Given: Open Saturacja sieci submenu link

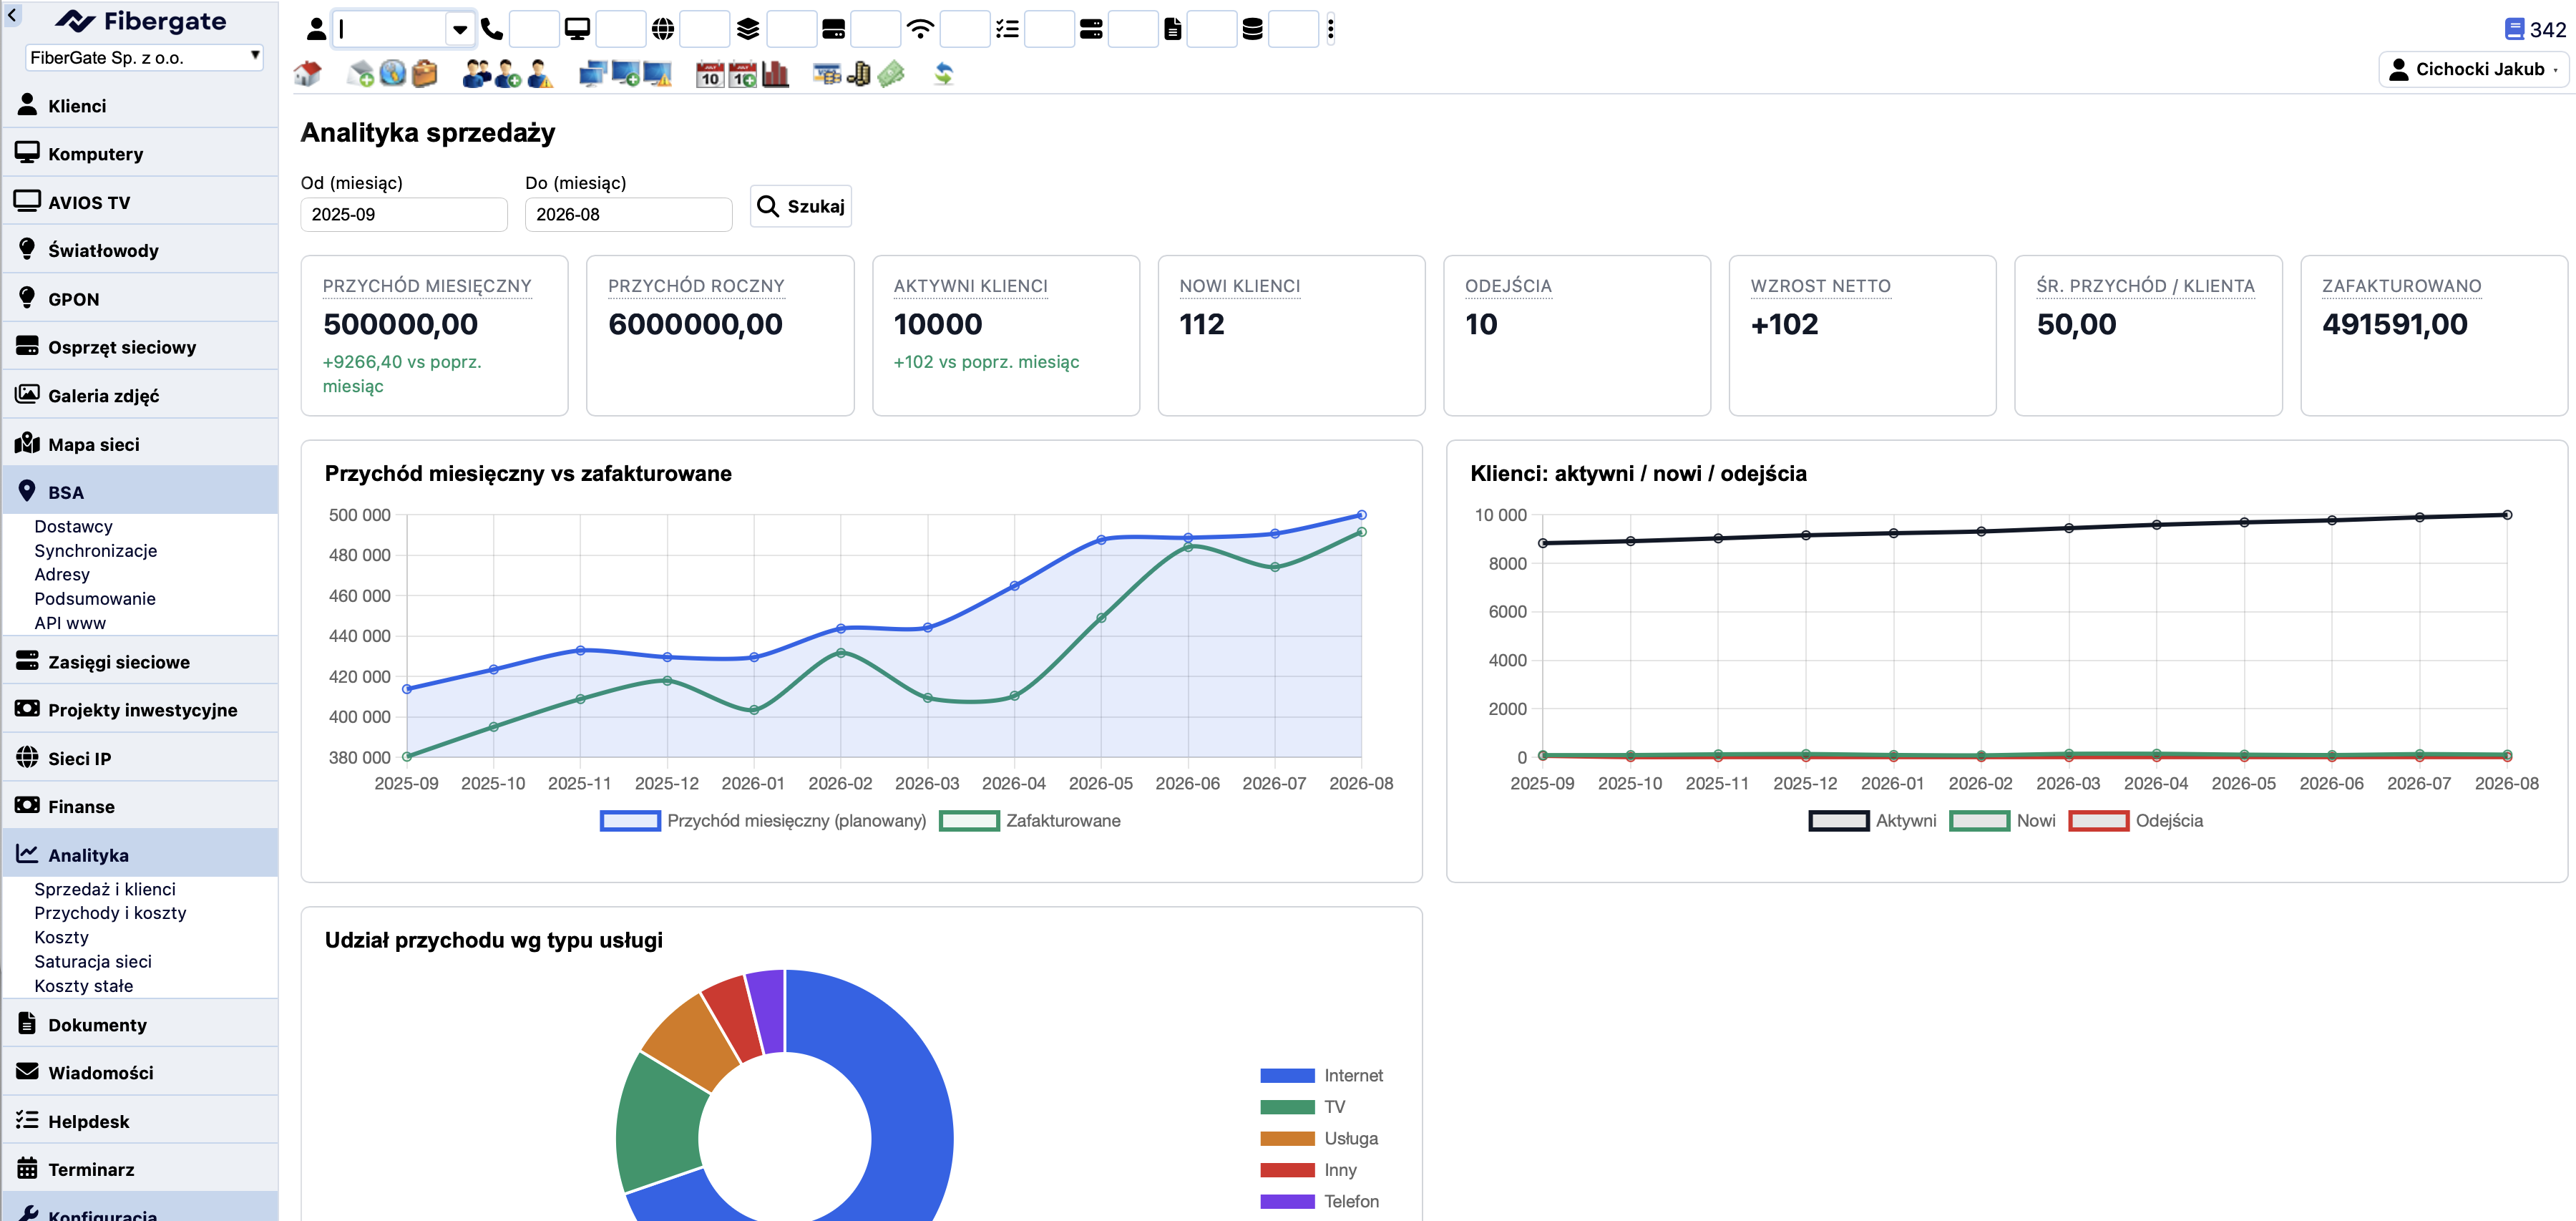Looking at the screenshot, I should pyautogui.click(x=93, y=961).
